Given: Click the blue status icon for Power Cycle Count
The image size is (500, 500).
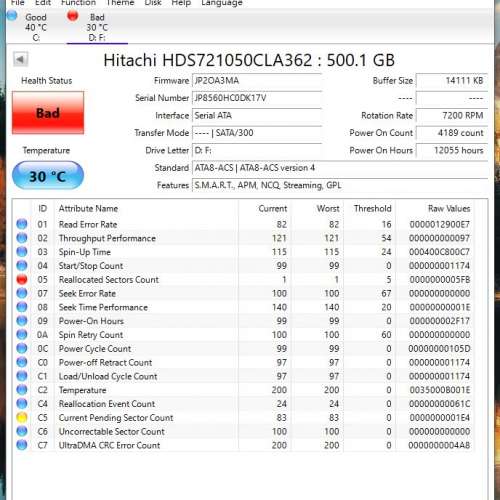Looking at the screenshot, I should [22, 348].
